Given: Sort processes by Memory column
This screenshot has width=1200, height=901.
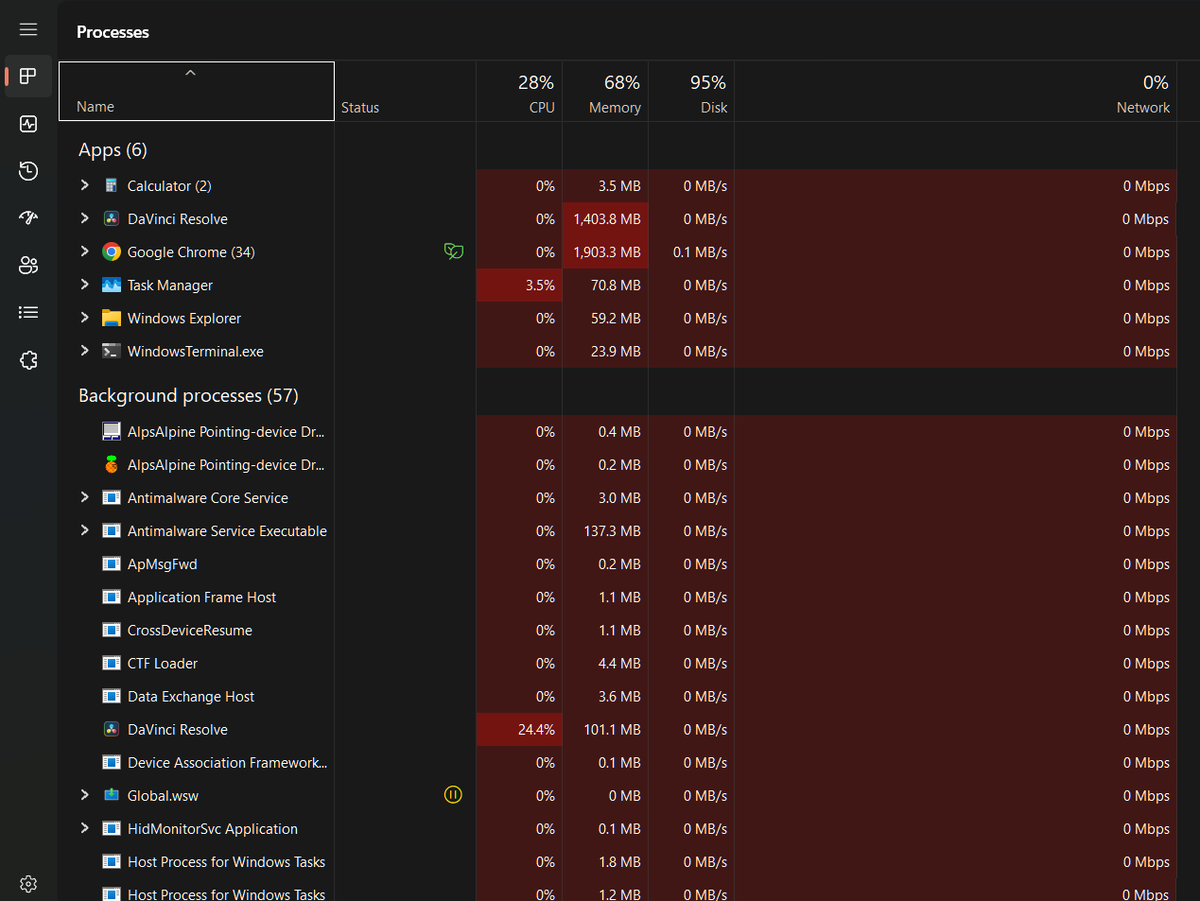Looking at the screenshot, I should (605, 91).
